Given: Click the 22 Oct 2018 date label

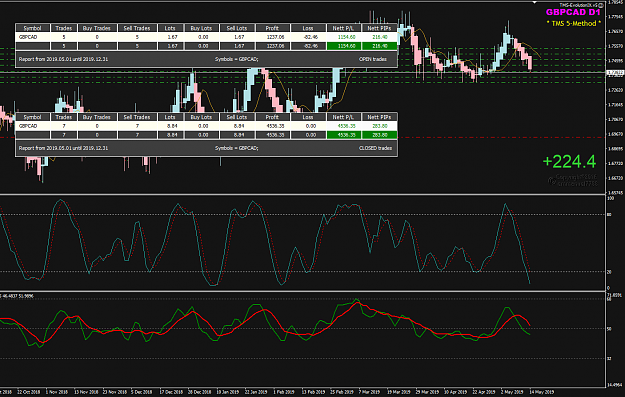Looking at the screenshot, I should point(28,392).
